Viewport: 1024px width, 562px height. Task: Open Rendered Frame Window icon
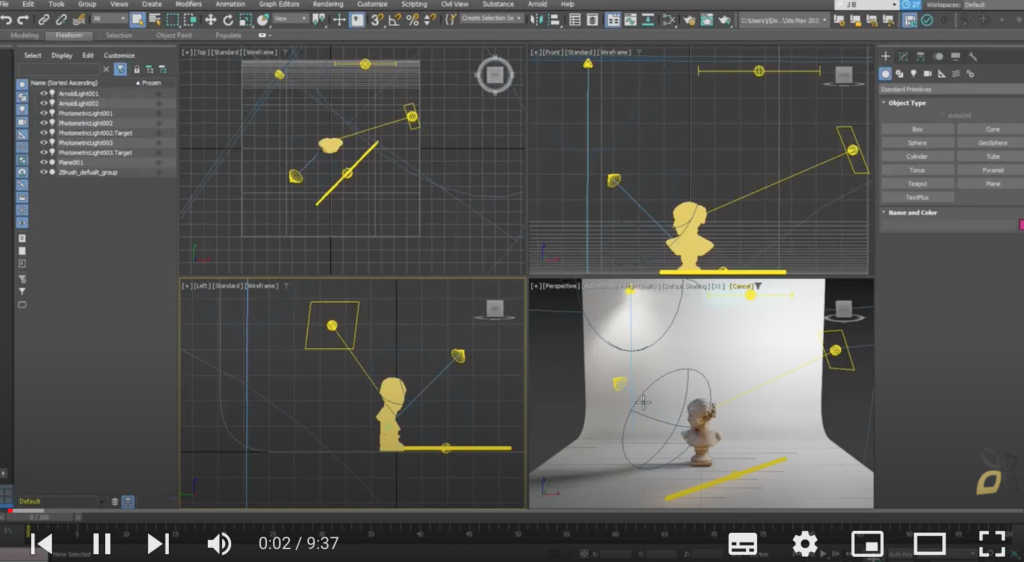click(x=707, y=20)
